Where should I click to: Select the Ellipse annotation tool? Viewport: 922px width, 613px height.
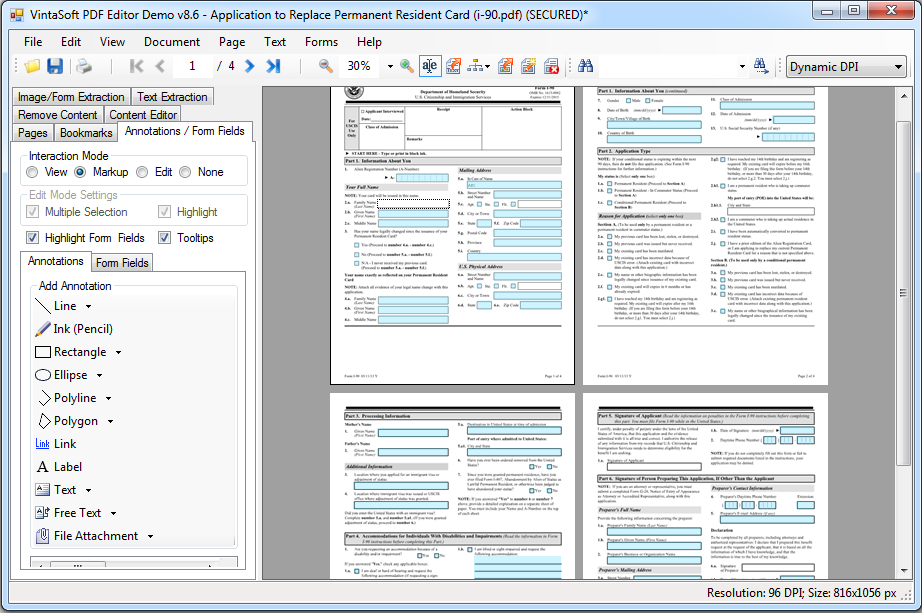(x=61, y=375)
